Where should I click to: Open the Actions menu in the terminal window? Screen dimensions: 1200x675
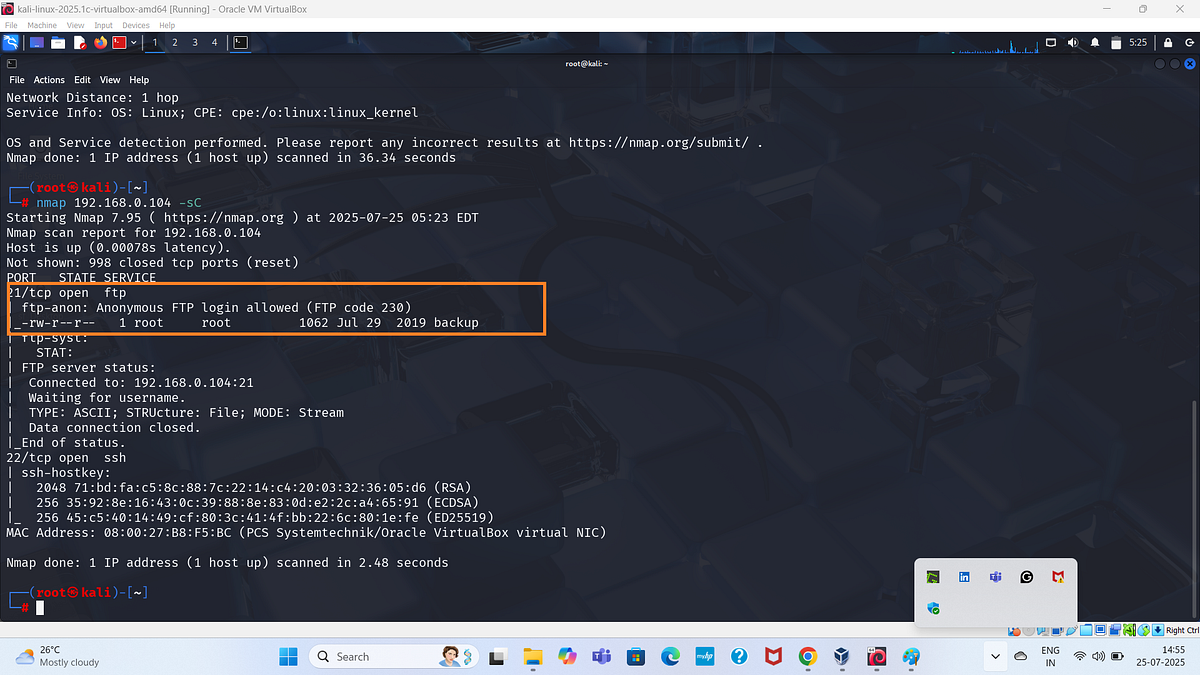click(49, 79)
